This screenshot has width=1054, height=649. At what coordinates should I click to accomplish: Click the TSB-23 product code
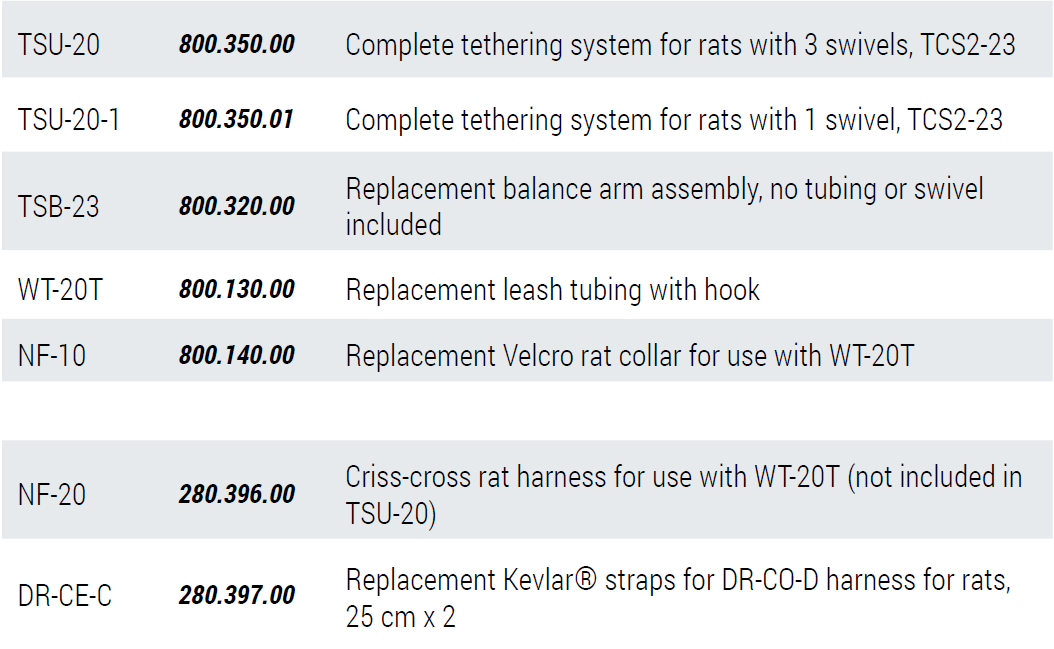[x=58, y=207]
